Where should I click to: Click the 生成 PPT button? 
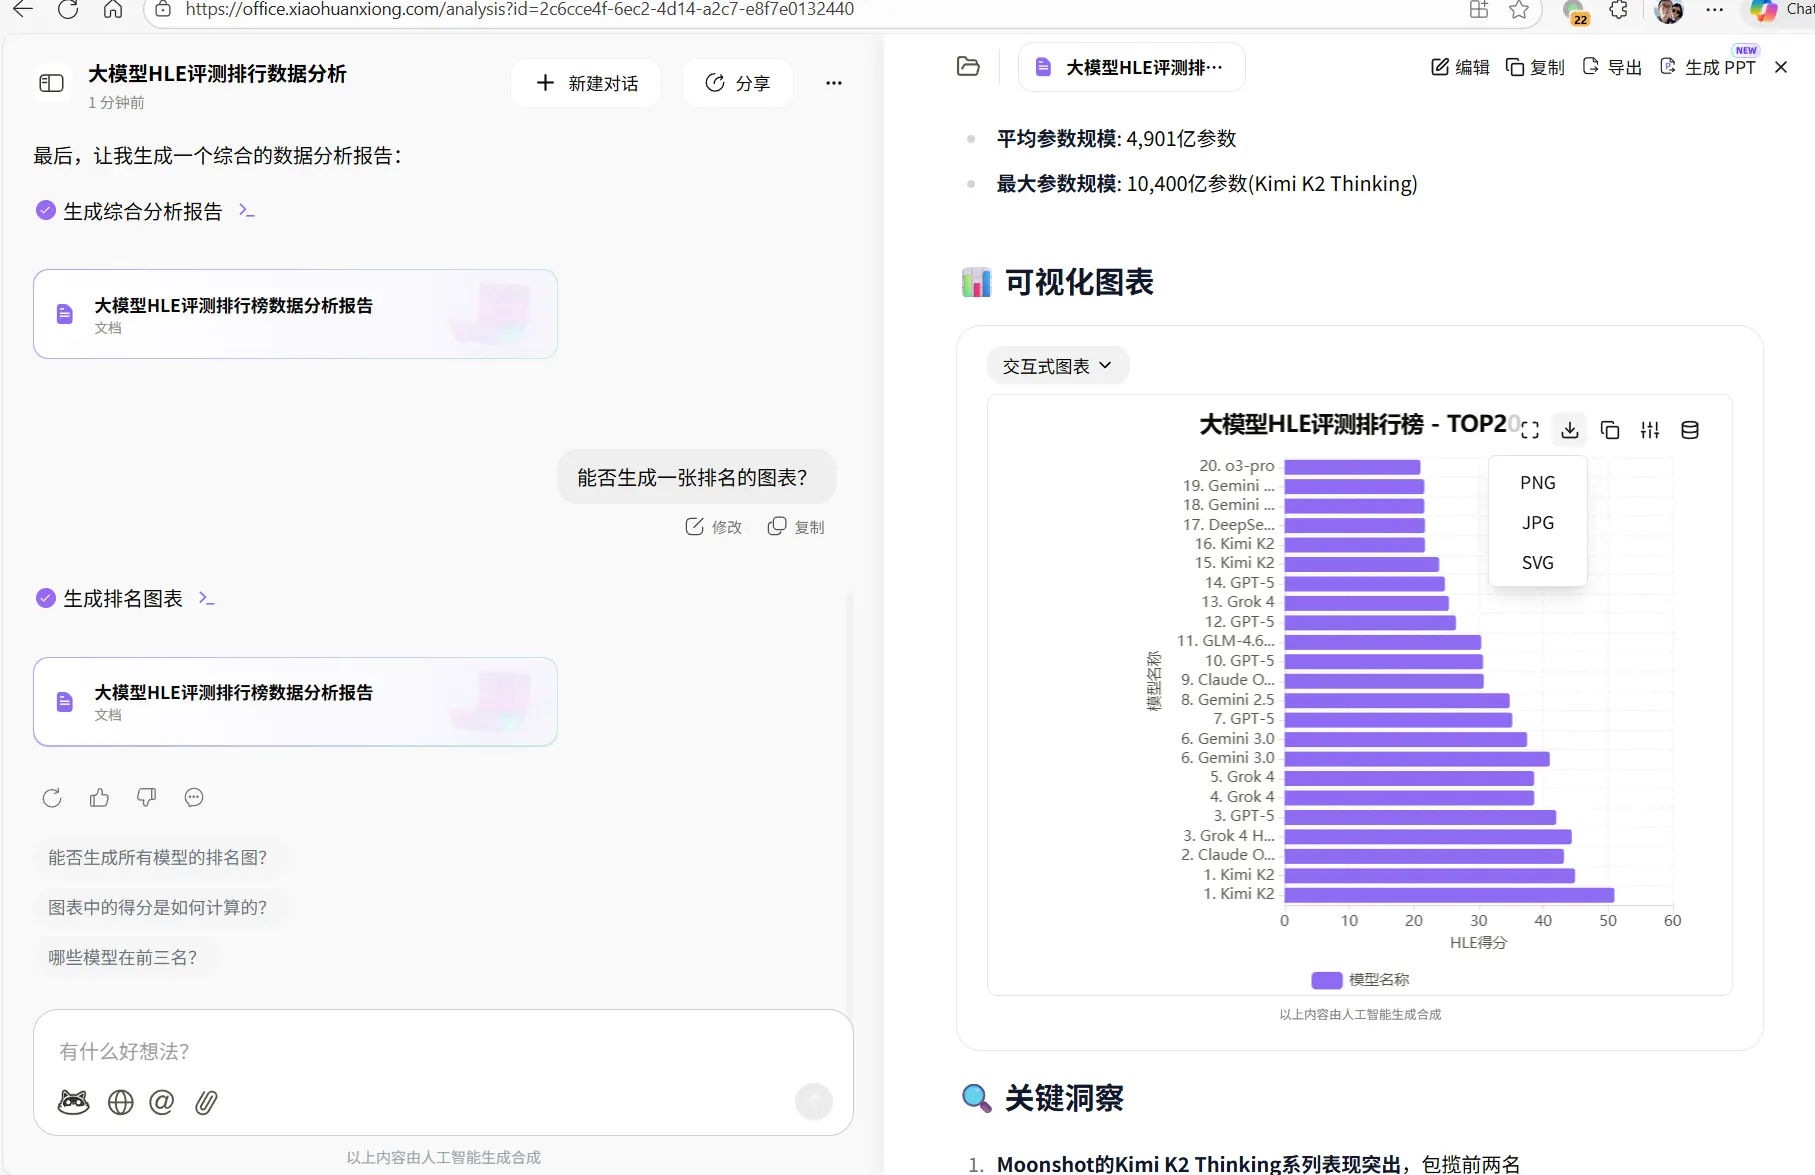tap(1708, 67)
